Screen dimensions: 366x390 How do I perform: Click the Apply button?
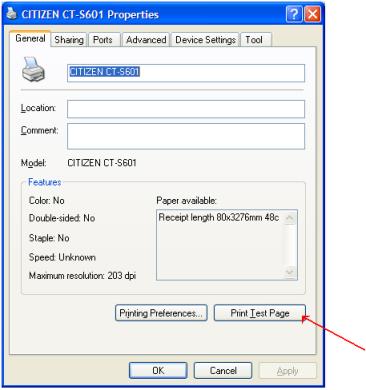(287, 370)
